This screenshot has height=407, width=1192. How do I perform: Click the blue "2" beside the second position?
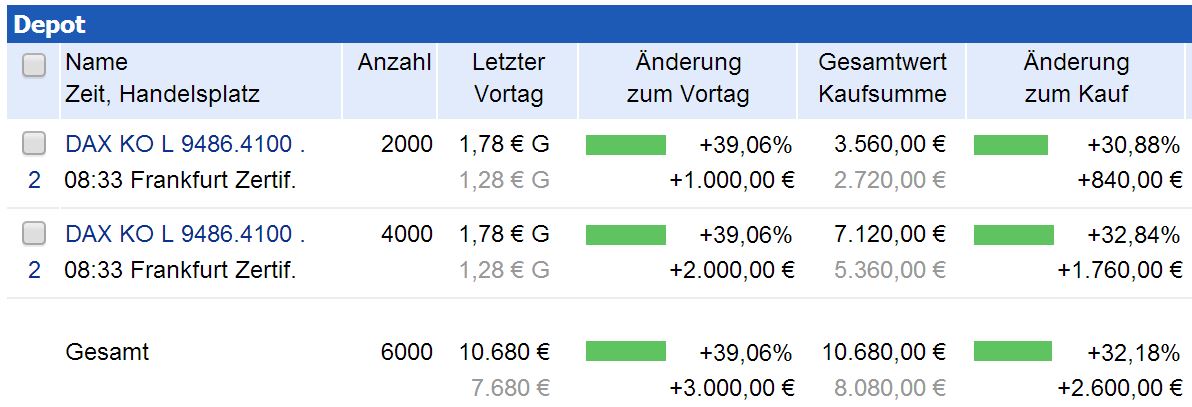[x=34, y=270]
